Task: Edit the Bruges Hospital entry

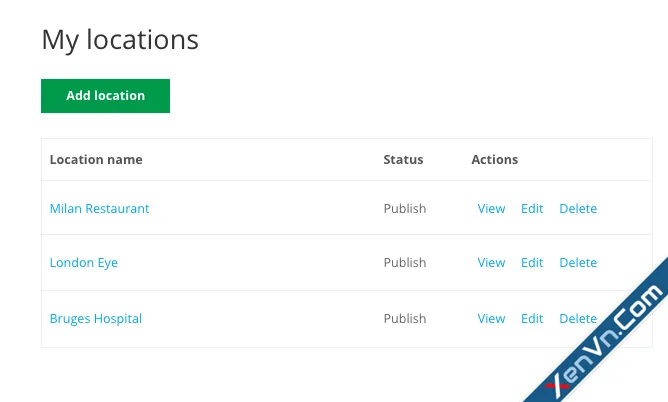Action: (532, 319)
